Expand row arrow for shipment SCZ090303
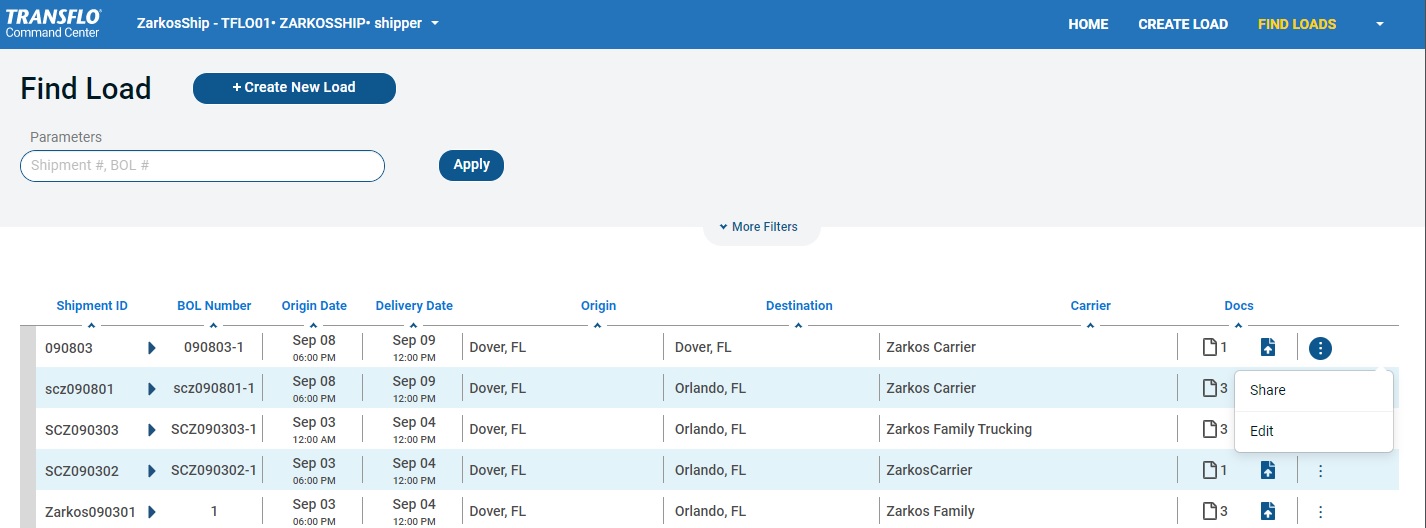The width and height of the screenshot is (1426, 528). (x=152, y=430)
